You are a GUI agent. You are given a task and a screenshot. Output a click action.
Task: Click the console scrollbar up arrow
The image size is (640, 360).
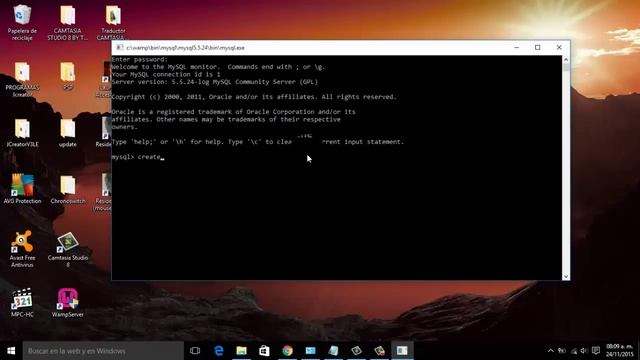click(x=566, y=60)
